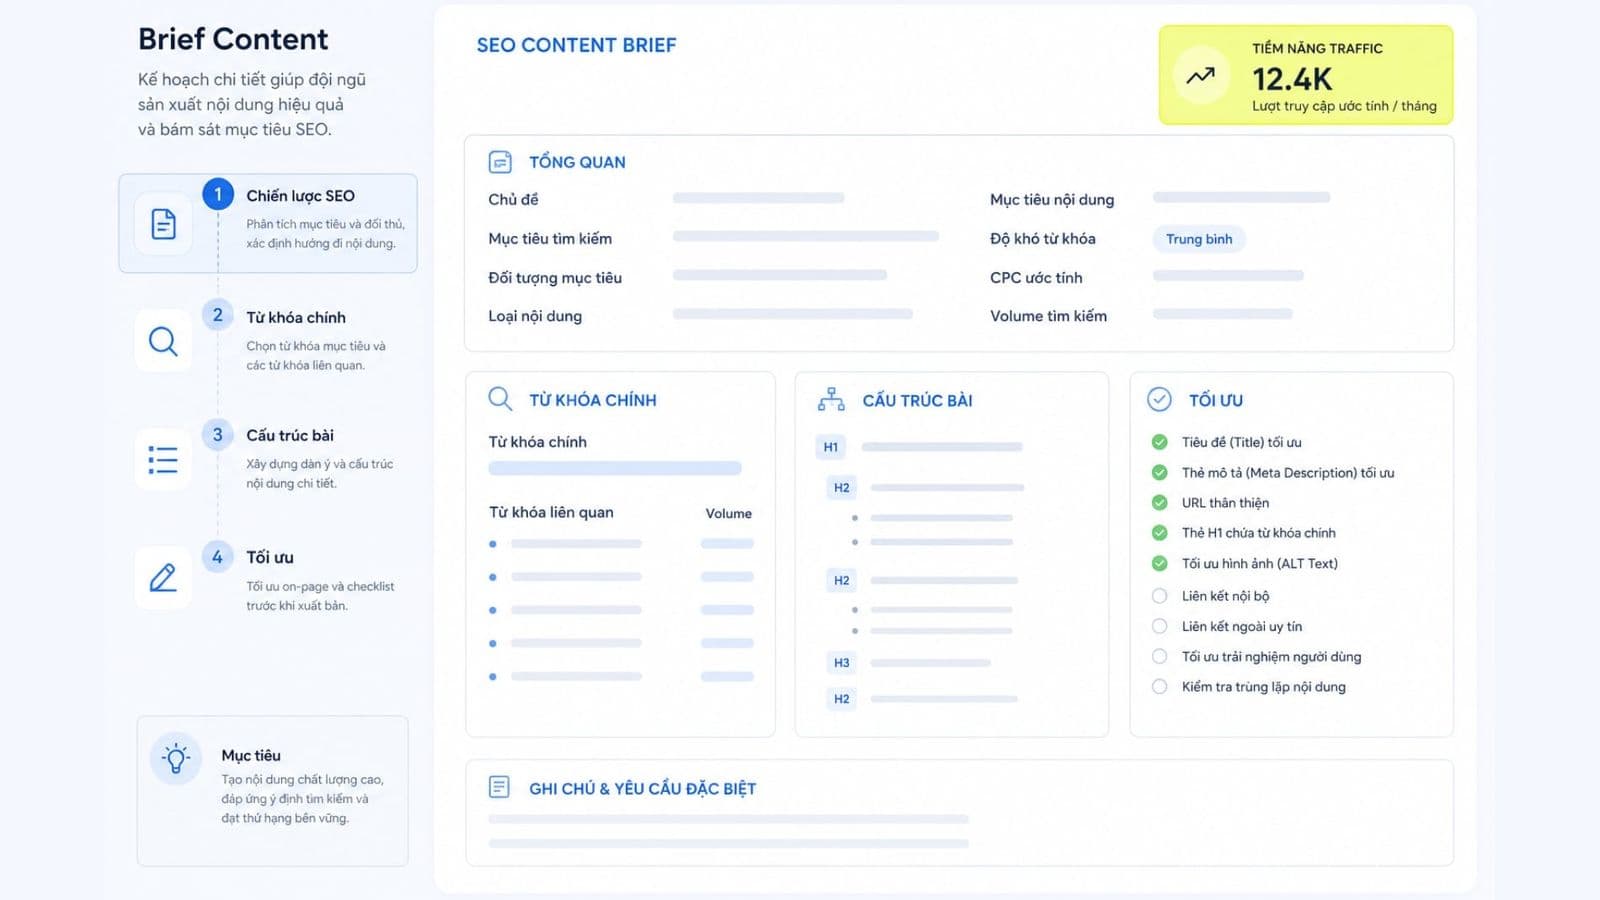Click the TỔNG QUAN section heading
This screenshot has width=1600, height=900.
[x=577, y=162]
